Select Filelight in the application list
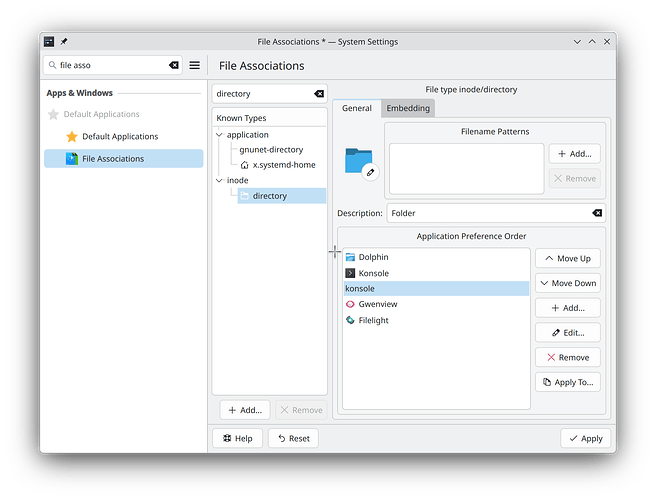The width and height of the screenshot is (655, 500). (373, 320)
